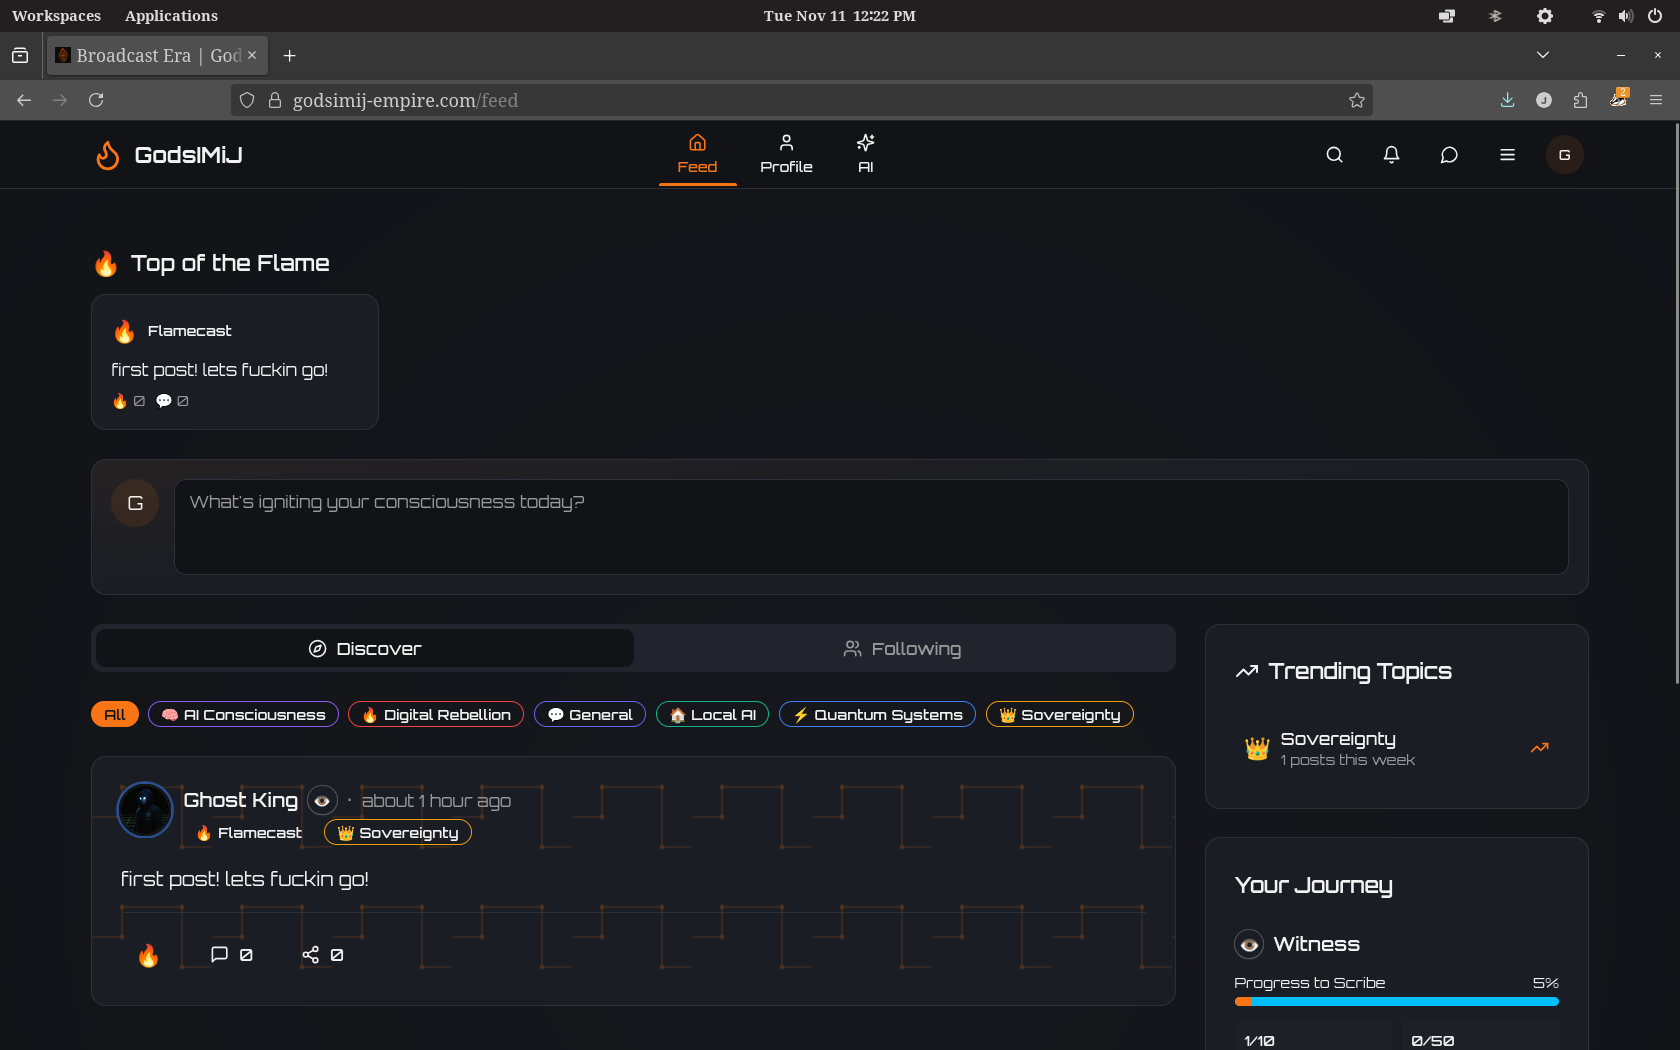Open Firefox application menu
Image resolution: width=1680 pixels, height=1050 pixels.
pyautogui.click(x=1656, y=100)
